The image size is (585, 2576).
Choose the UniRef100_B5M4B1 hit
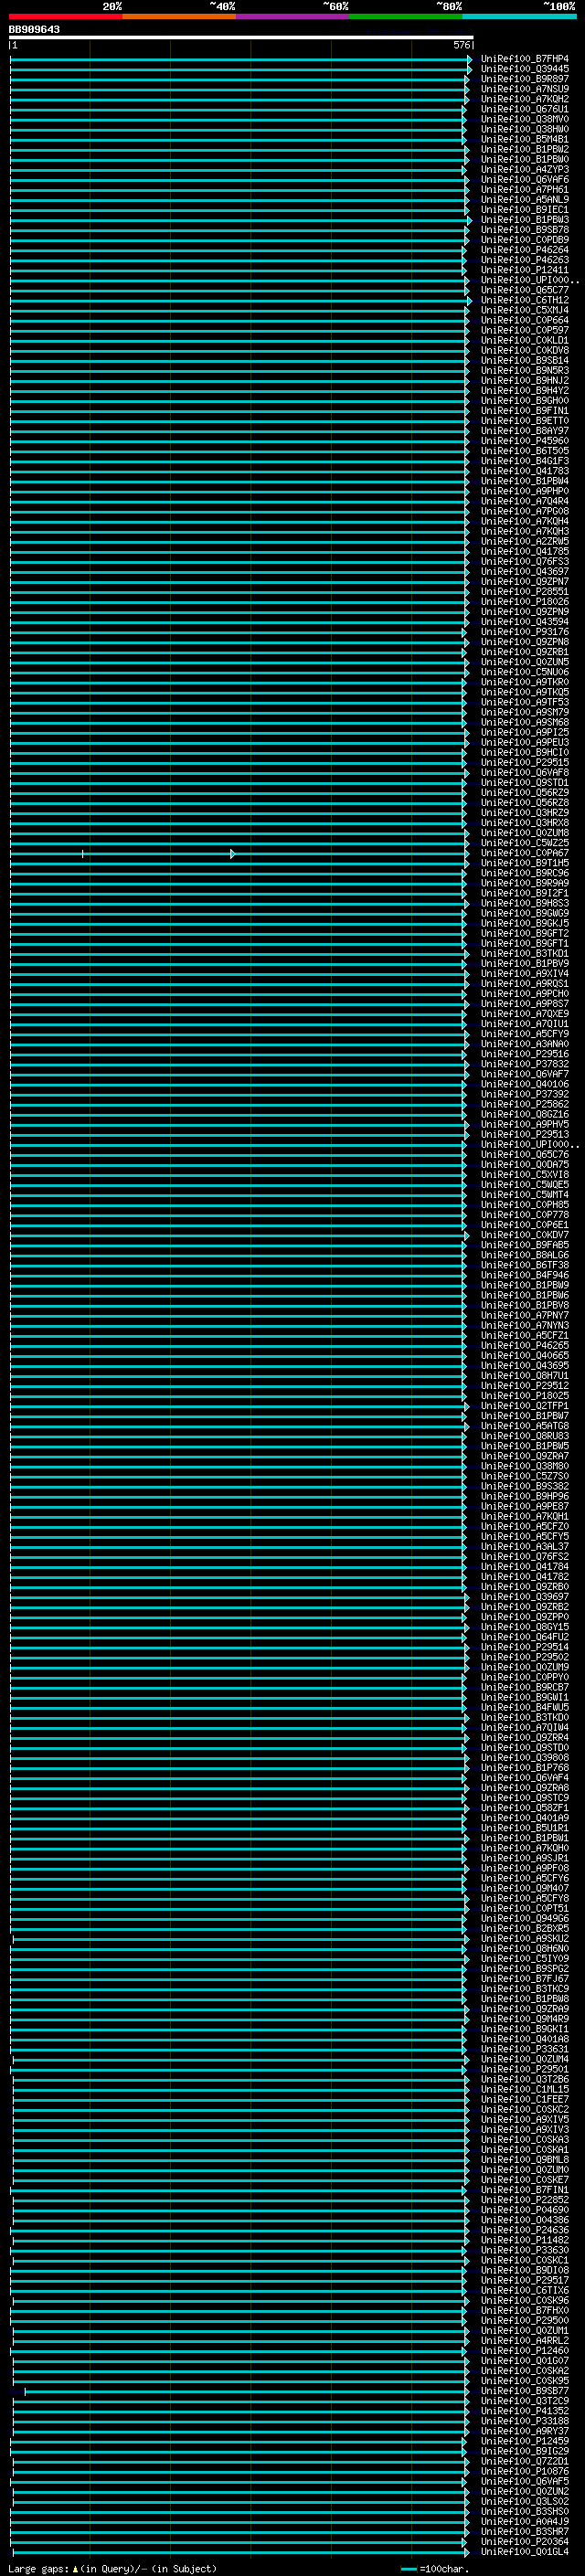coord(524,139)
